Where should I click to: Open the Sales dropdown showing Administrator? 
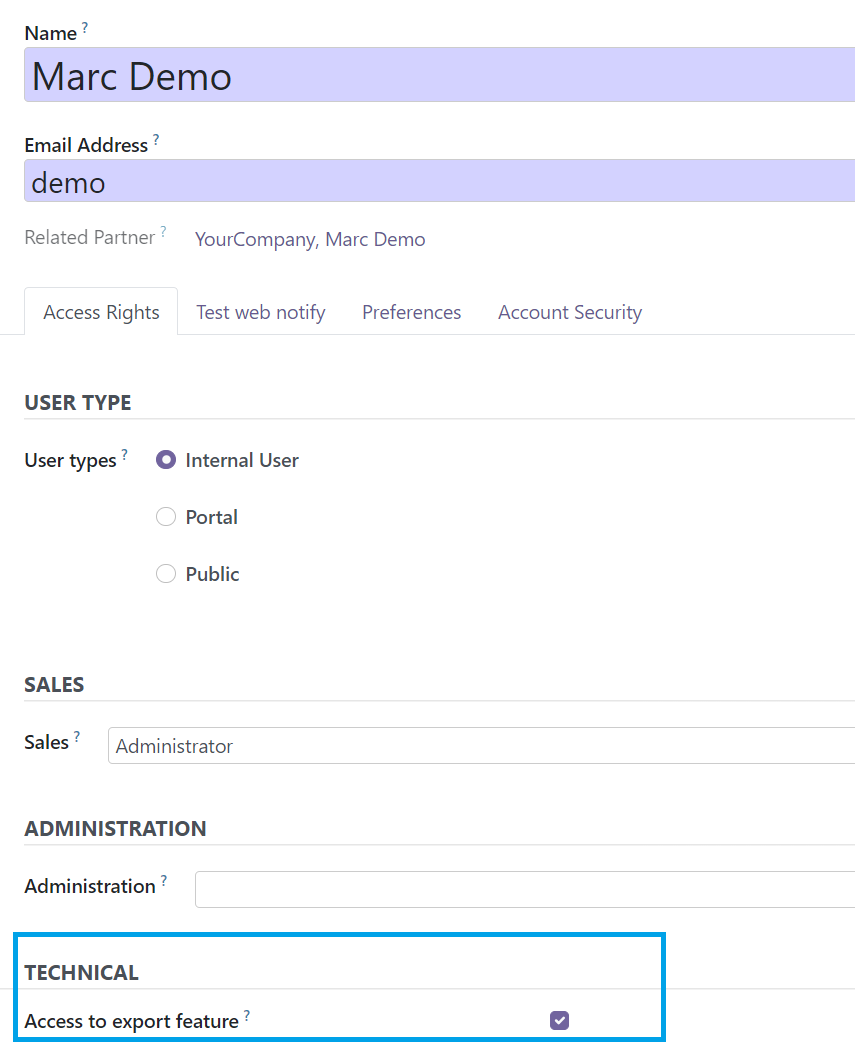(x=481, y=745)
